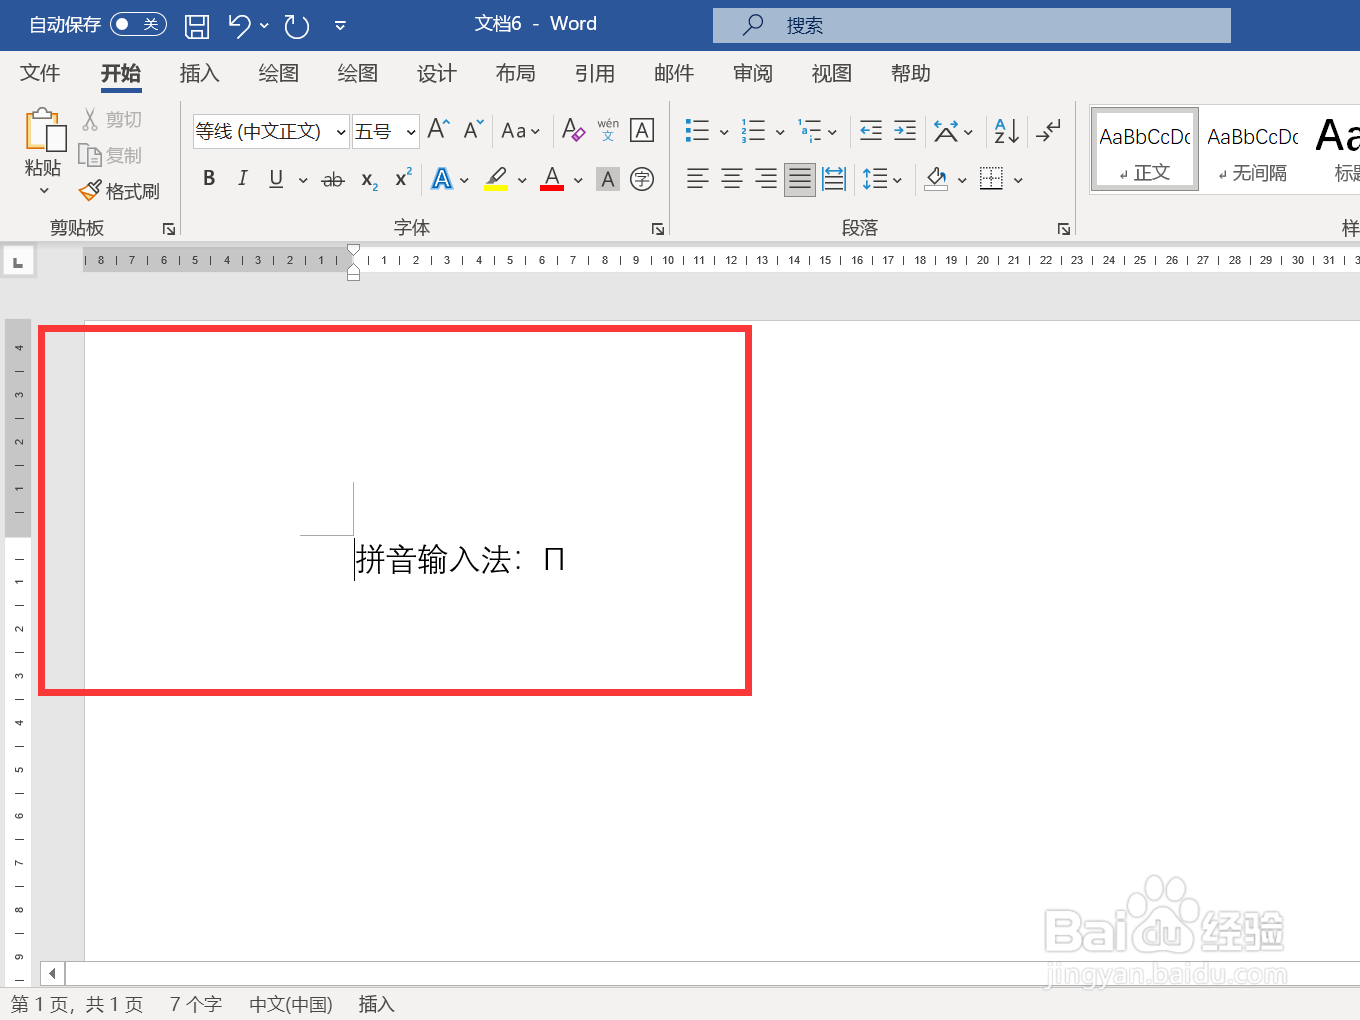This screenshot has height=1020, width=1360.
Task: Open the 审阅 ribbon tab
Action: tap(752, 73)
